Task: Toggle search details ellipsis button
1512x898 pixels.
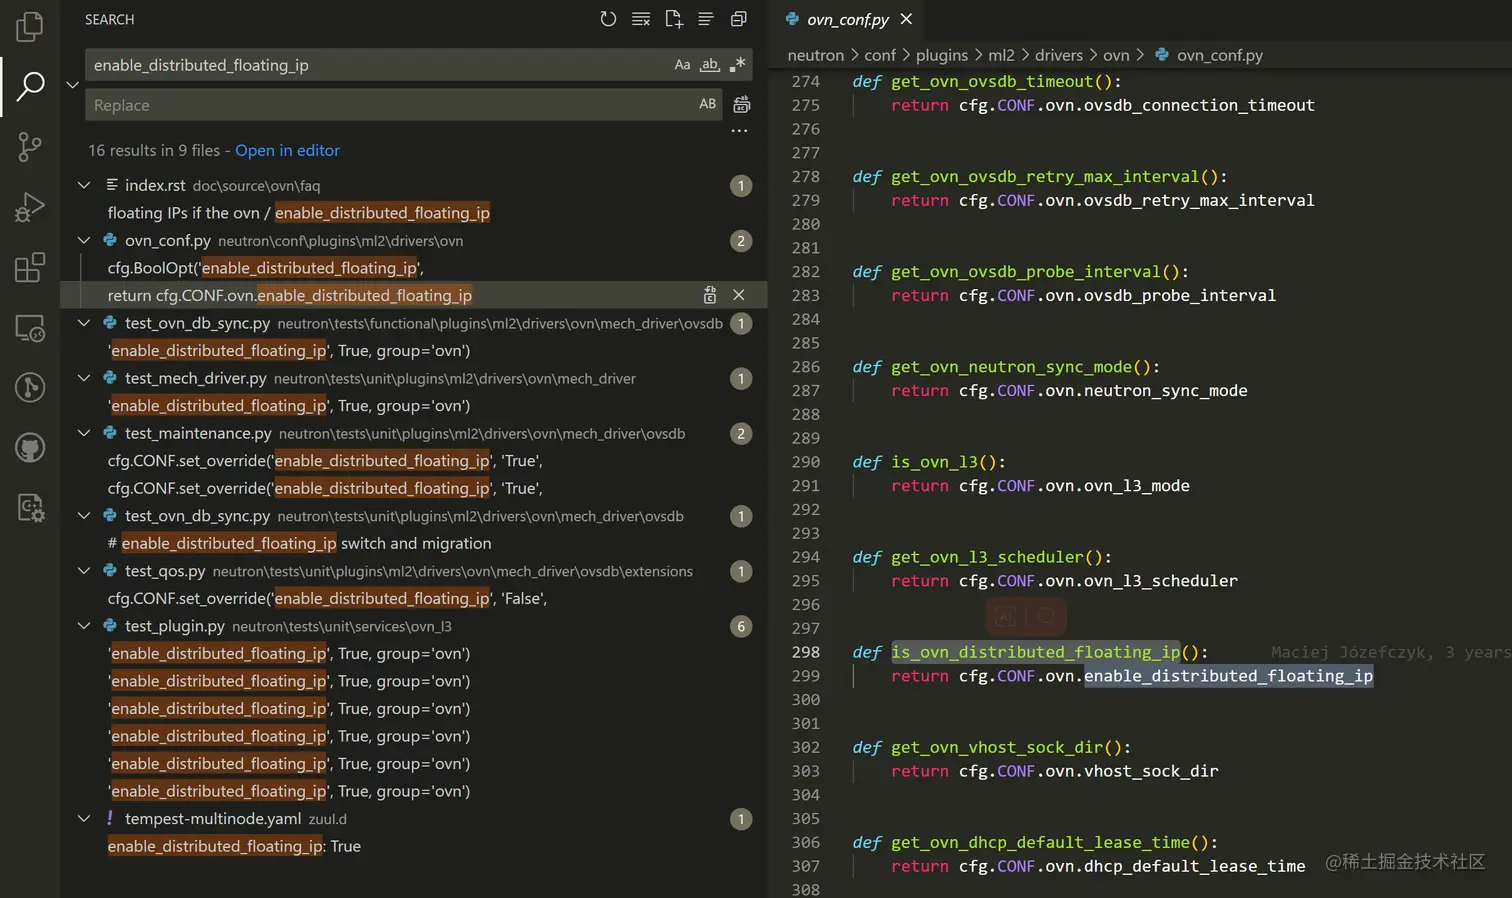Action: point(739,131)
